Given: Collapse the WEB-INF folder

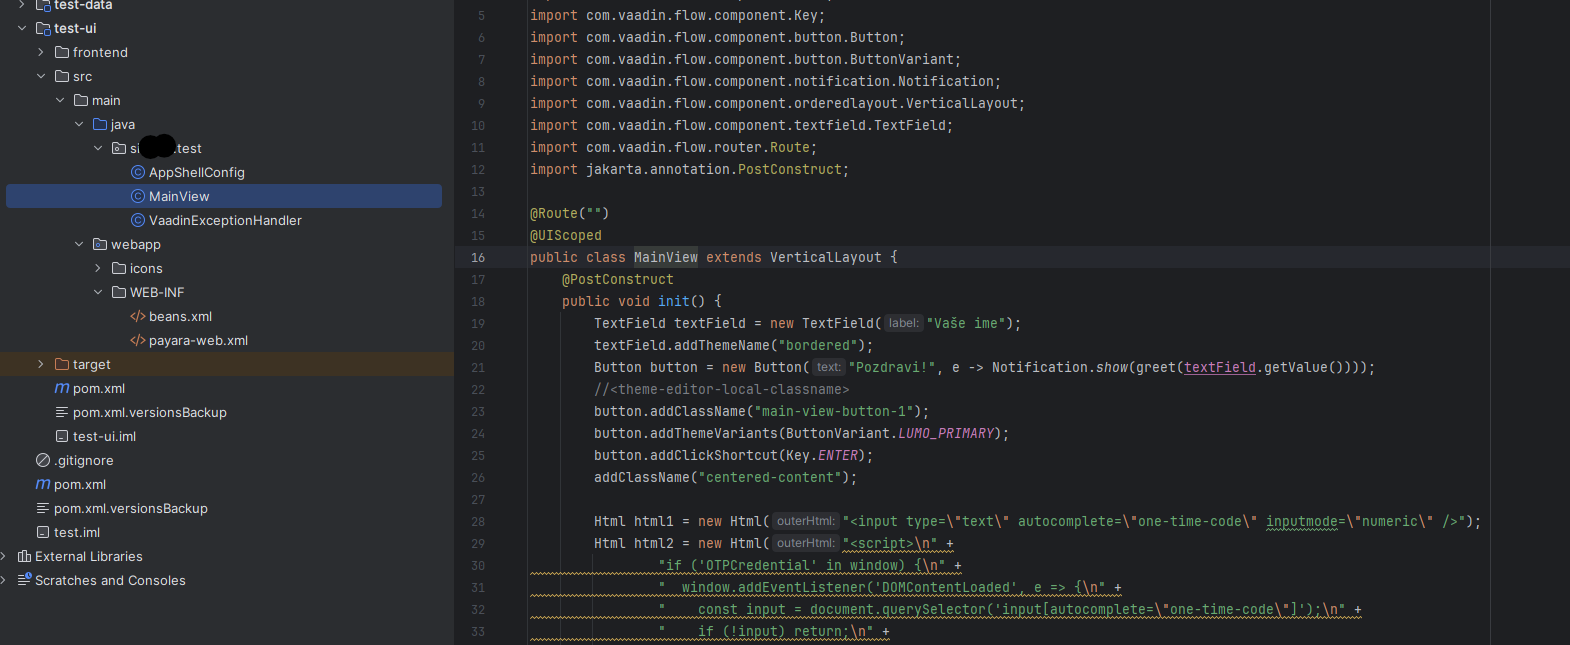Looking at the screenshot, I should [x=98, y=293].
